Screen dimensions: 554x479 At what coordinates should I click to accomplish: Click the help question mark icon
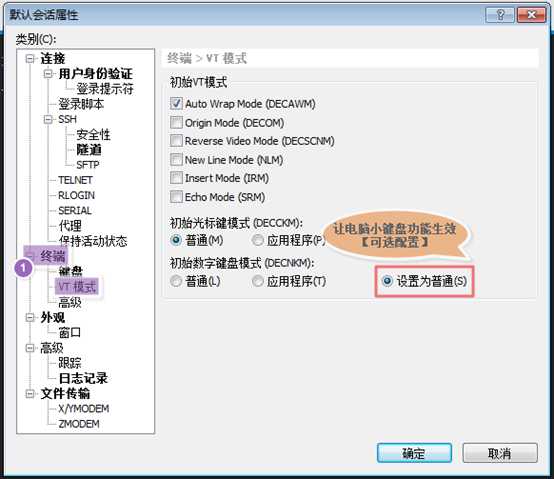tap(500, 14)
